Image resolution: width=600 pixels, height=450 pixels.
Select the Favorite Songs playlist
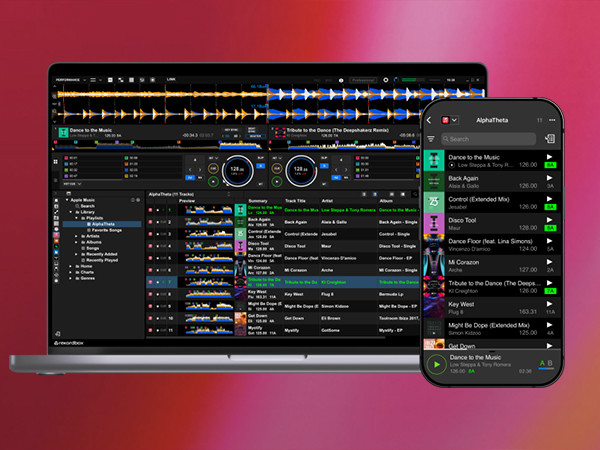104,230
